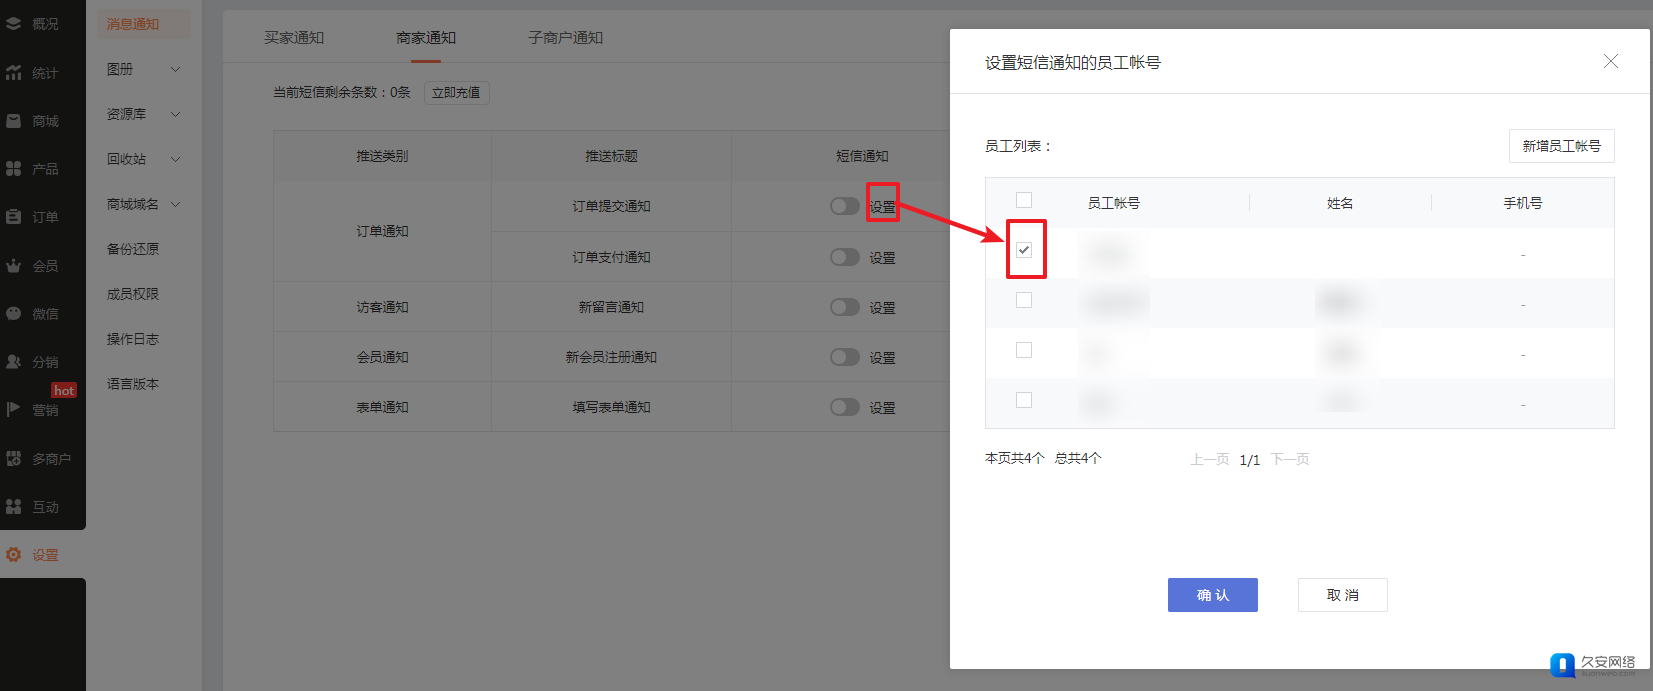
Task: Close the employee account dialog with X
Action: tap(1610, 62)
